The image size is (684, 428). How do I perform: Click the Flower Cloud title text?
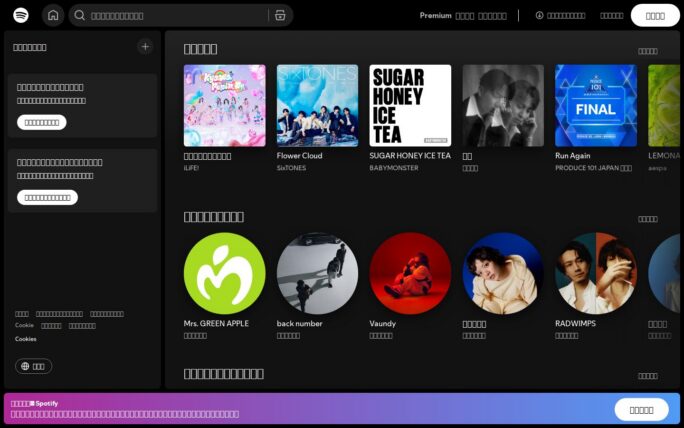pos(299,156)
